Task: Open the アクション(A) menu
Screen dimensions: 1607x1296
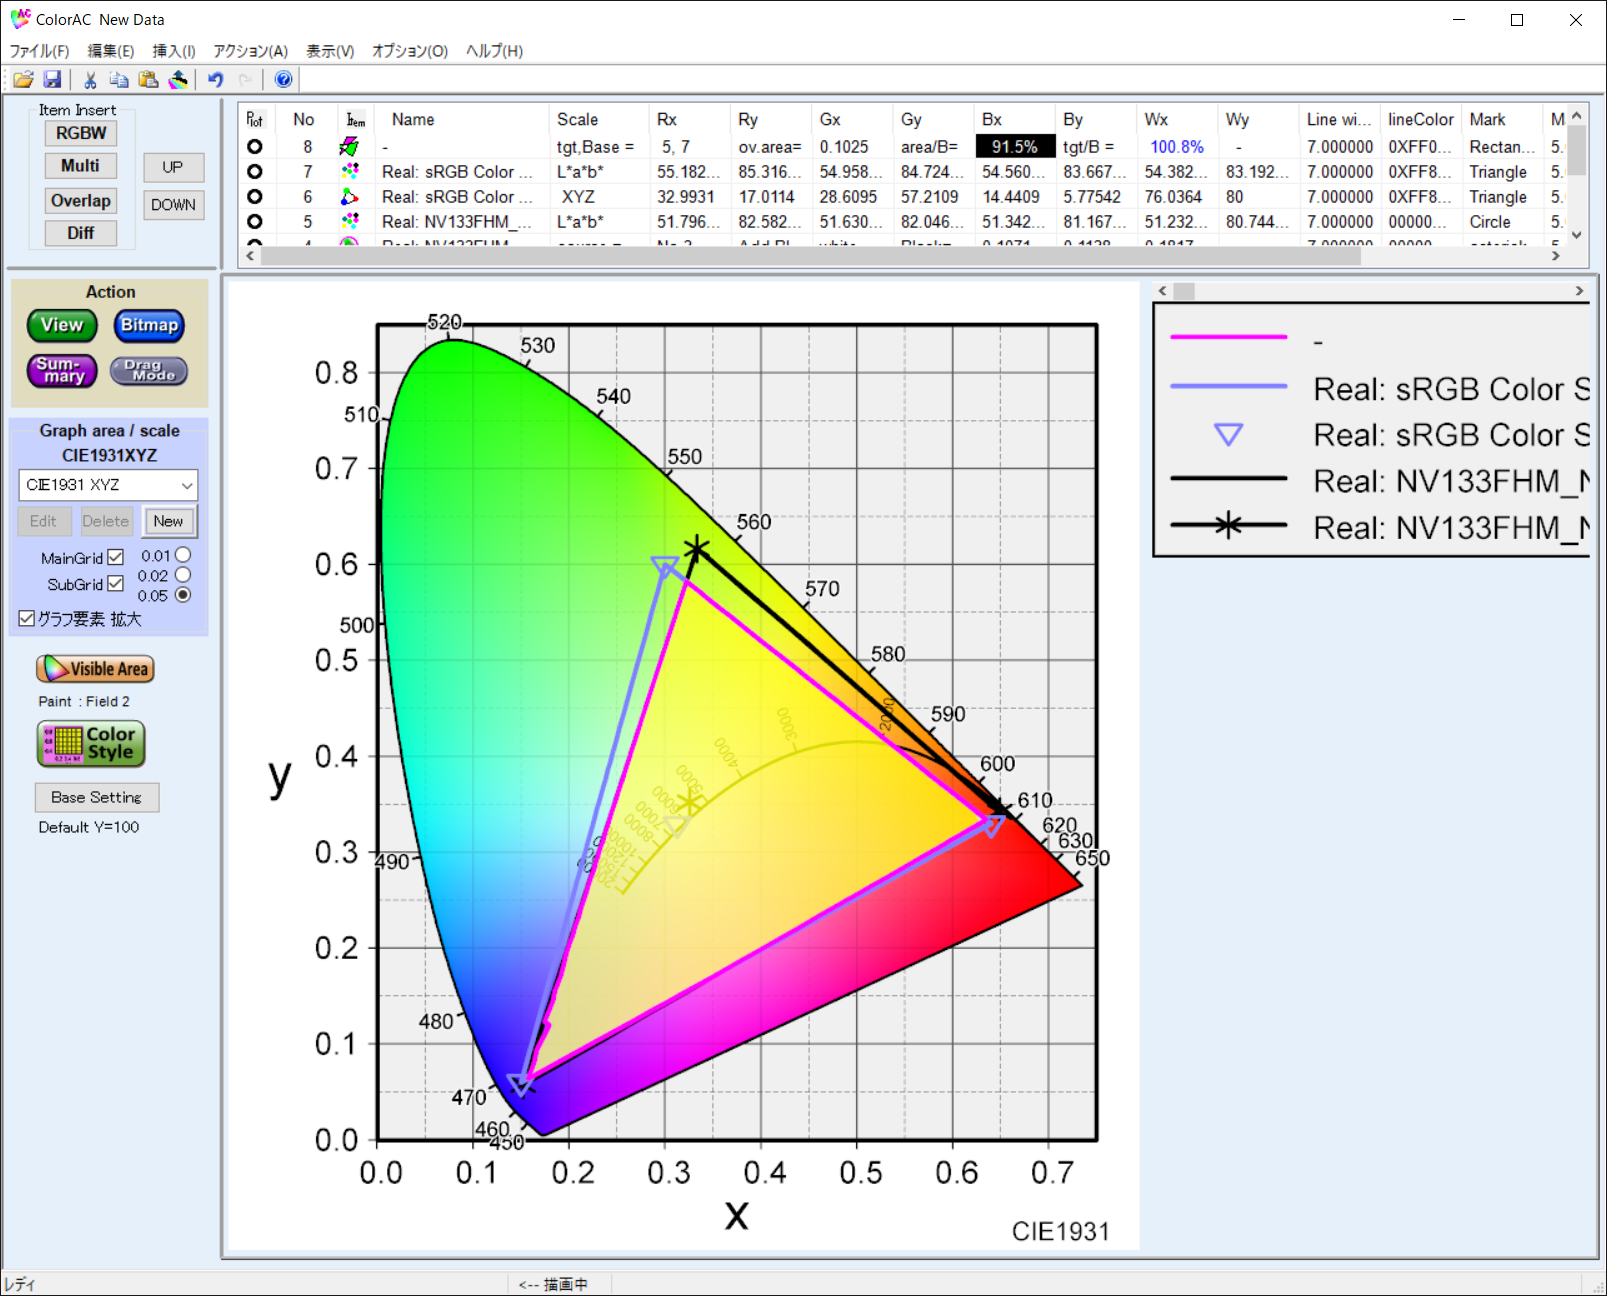Action: [x=250, y=51]
